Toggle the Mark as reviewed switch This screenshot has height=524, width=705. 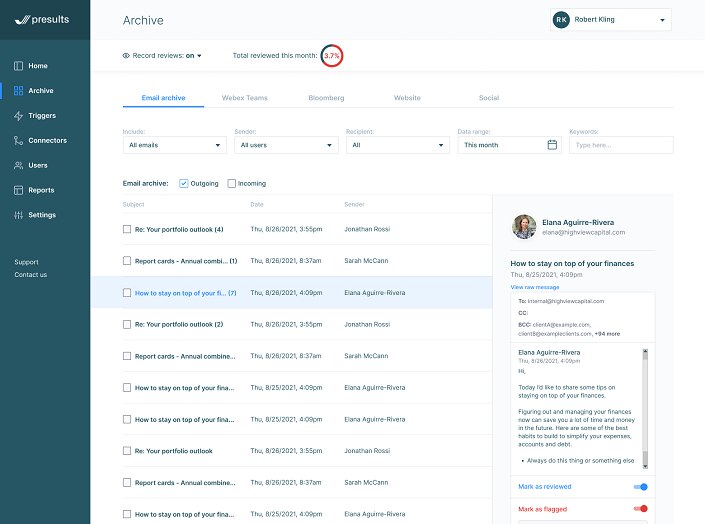641,487
